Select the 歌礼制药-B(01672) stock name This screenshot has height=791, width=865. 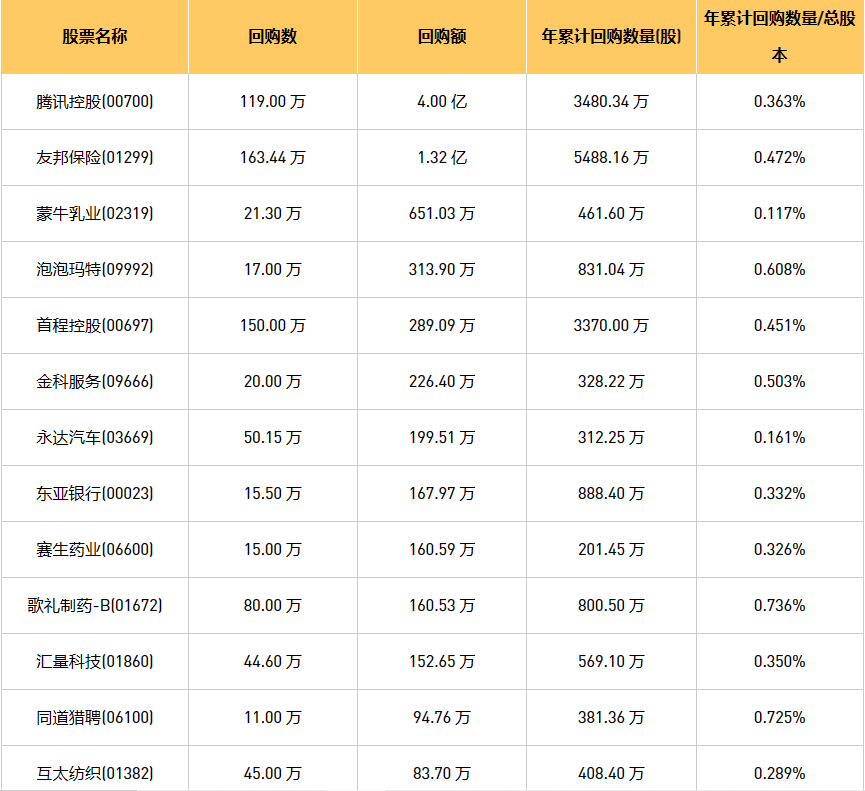(x=94, y=606)
